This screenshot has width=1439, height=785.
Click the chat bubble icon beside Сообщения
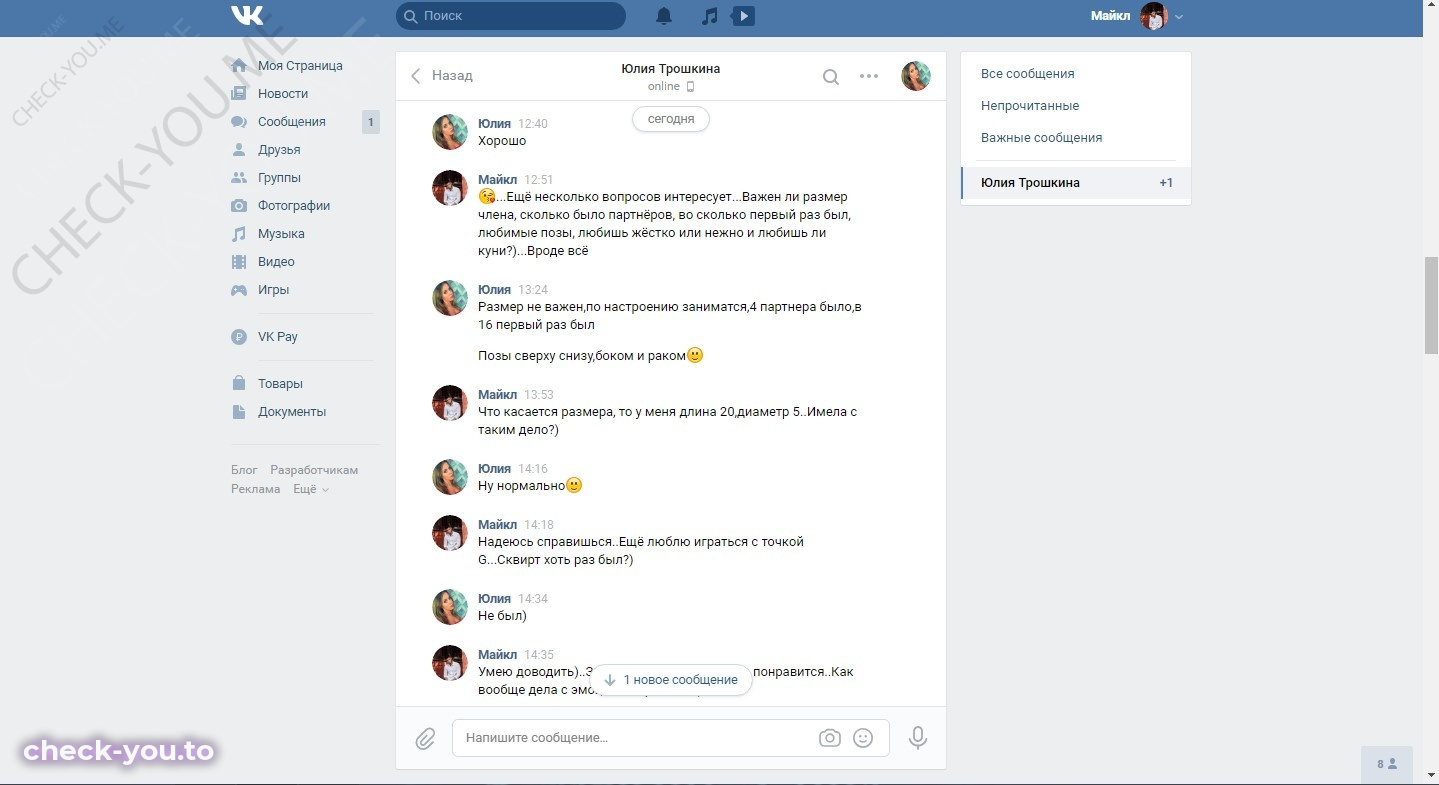pos(239,122)
